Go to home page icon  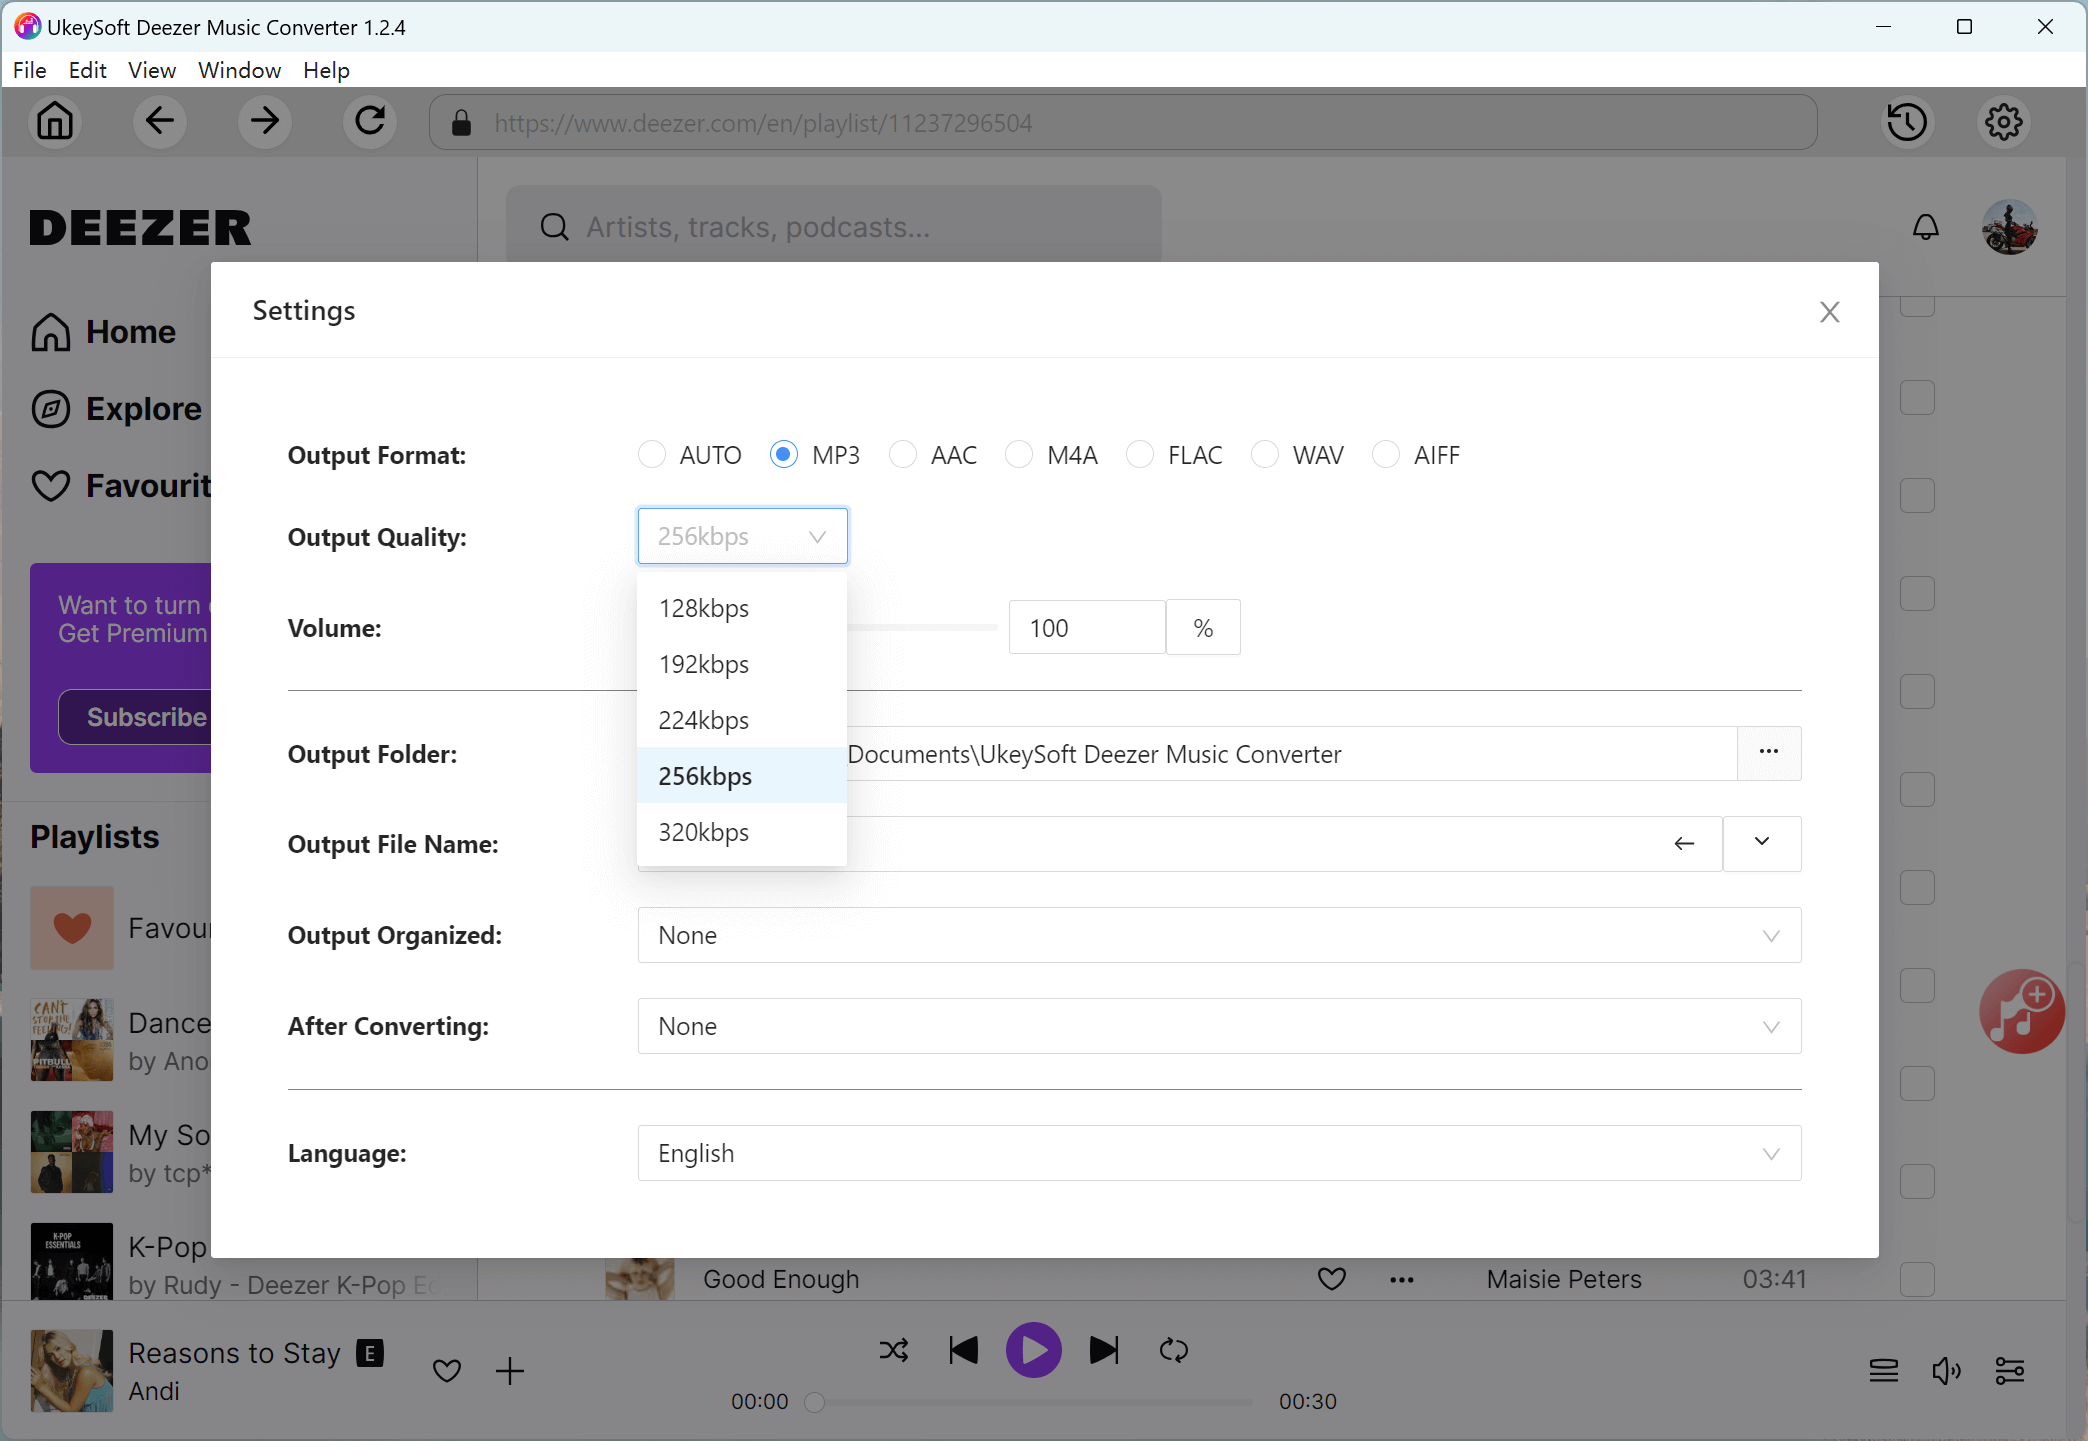point(55,122)
